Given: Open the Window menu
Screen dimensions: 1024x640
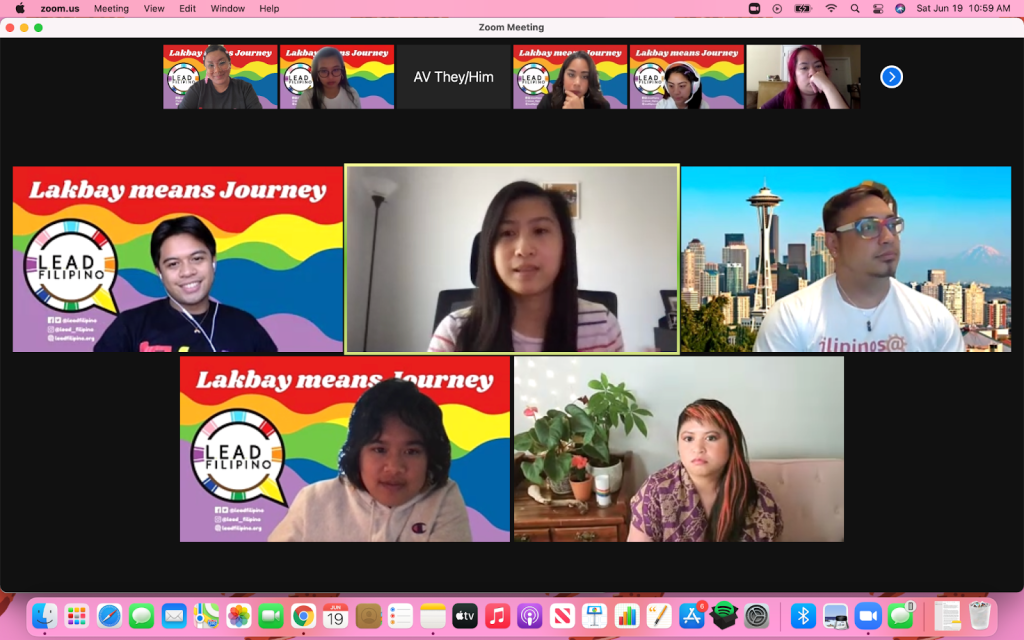Looking at the screenshot, I should [228, 8].
